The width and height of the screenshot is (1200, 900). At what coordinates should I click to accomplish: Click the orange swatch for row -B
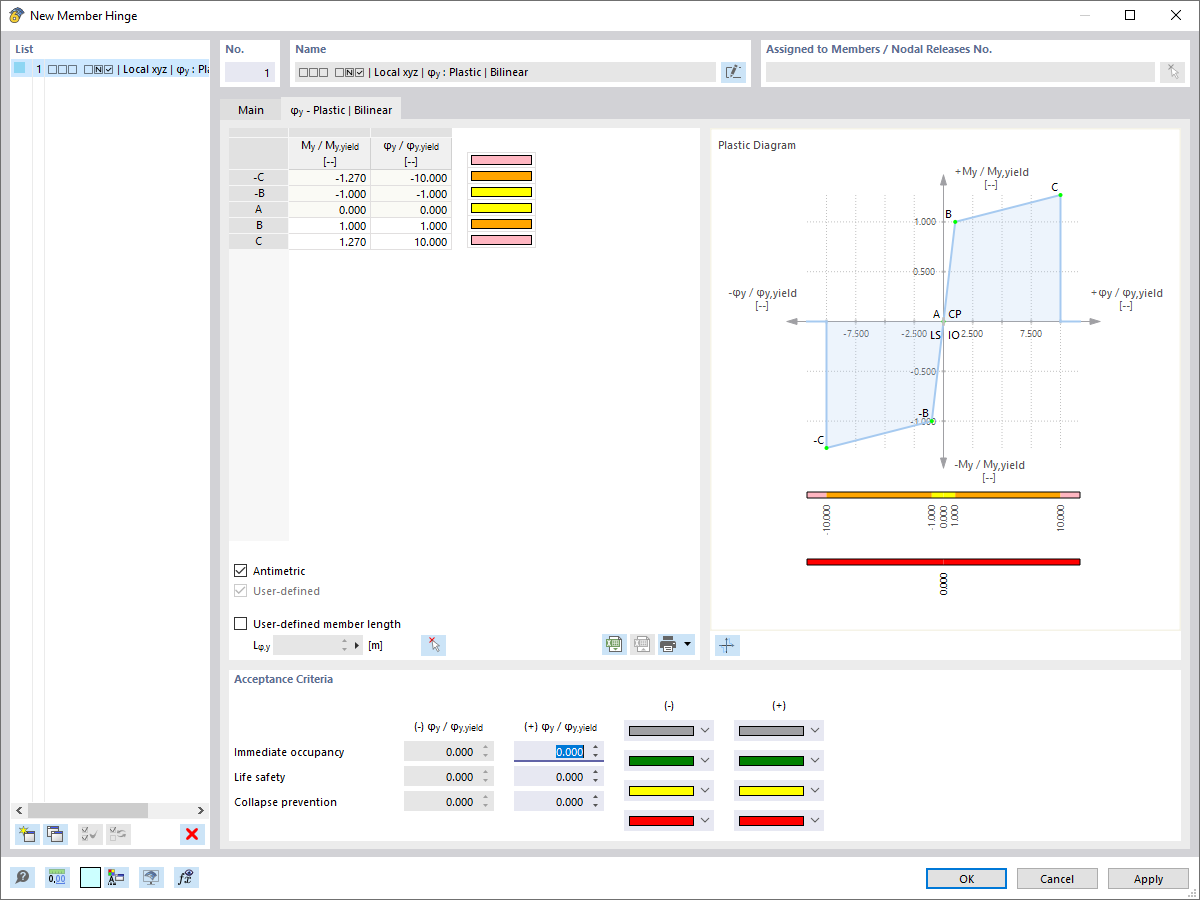click(501, 176)
